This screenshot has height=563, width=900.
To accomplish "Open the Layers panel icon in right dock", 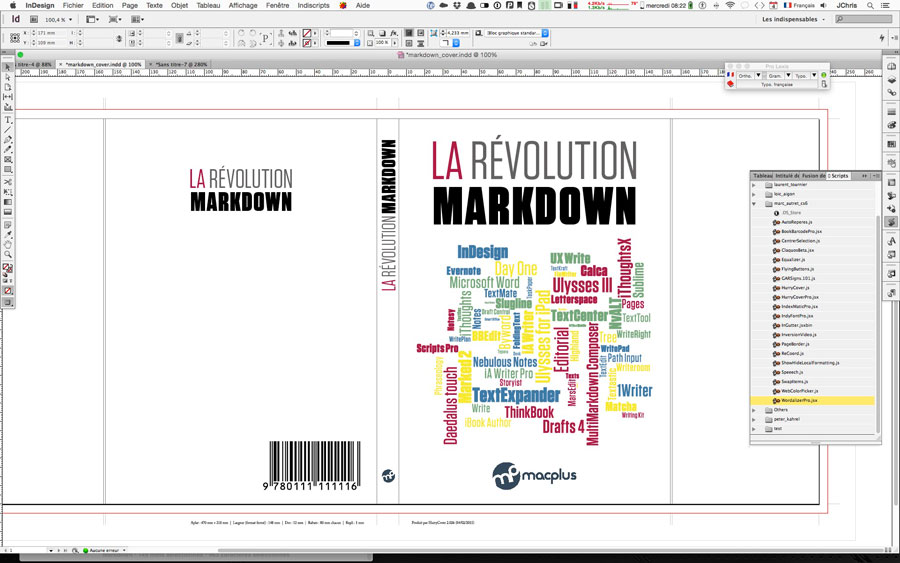I will pos(891,80).
